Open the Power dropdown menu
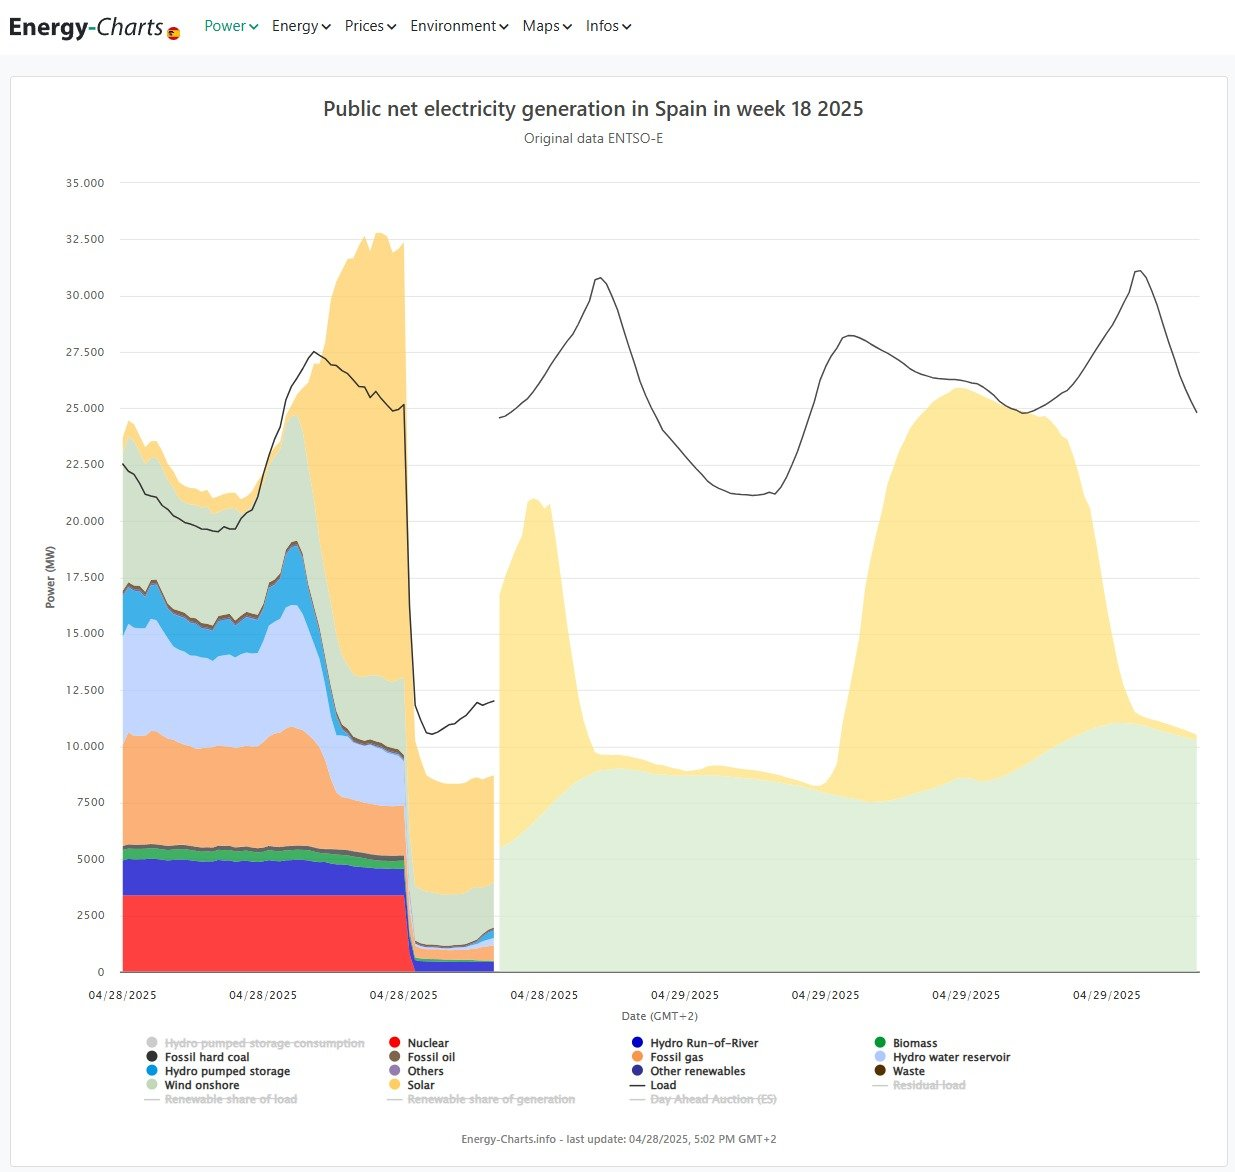The height and width of the screenshot is (1172, 1235). coord(231,26)
